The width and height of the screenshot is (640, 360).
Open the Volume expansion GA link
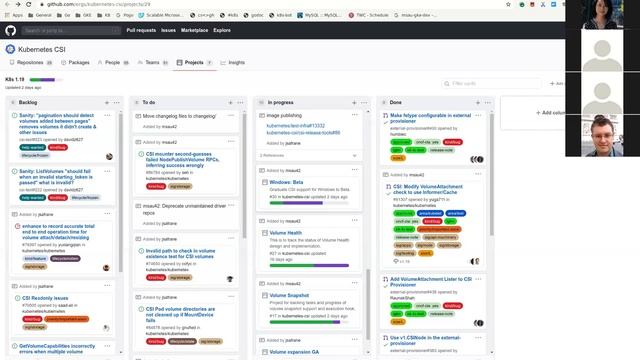coord(294,352)
